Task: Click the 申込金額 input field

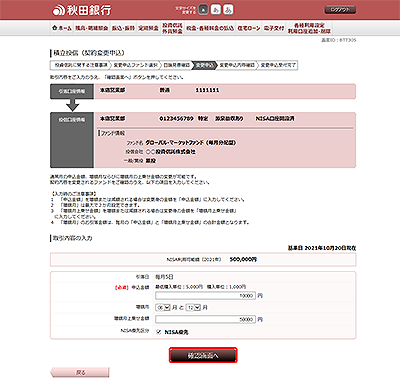Action: pyautogui.click(x=205, y=296)
